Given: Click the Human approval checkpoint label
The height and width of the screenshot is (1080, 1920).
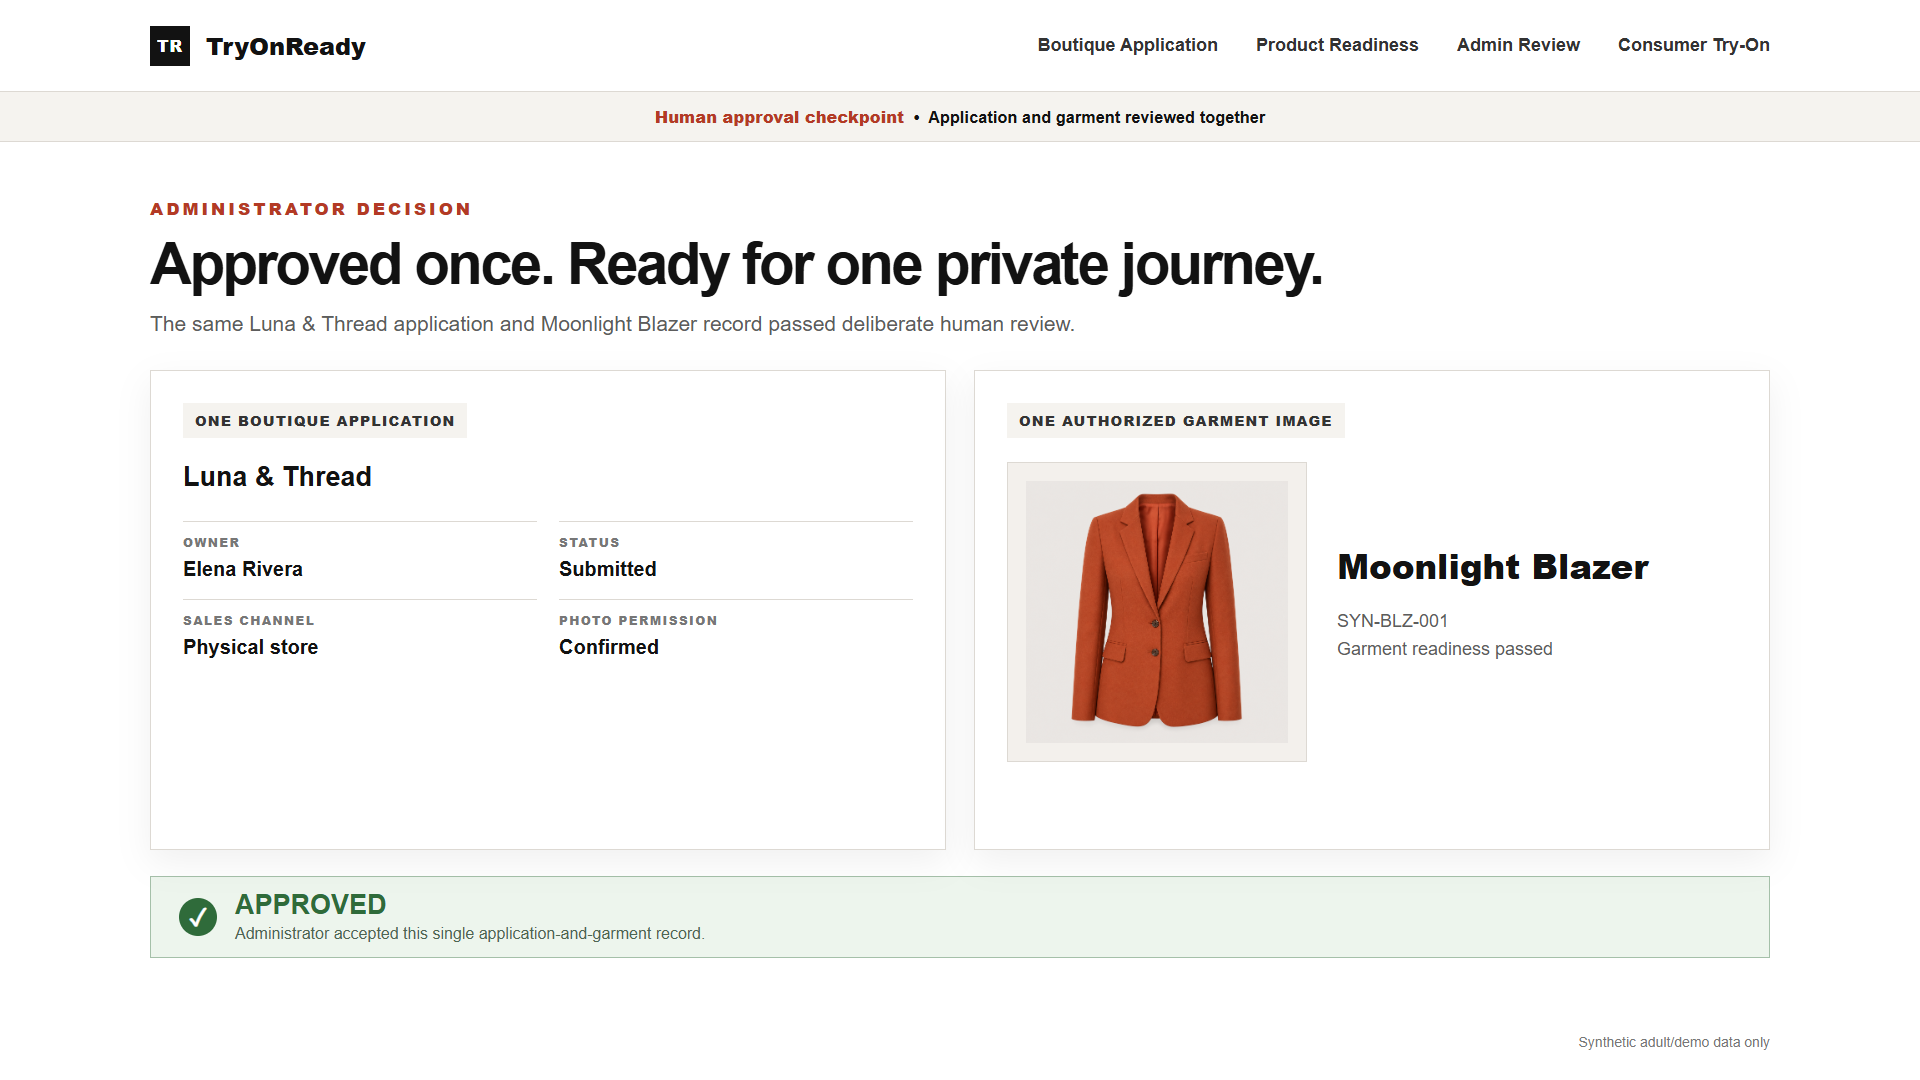Looking at the screenshot, I should 779,117.
